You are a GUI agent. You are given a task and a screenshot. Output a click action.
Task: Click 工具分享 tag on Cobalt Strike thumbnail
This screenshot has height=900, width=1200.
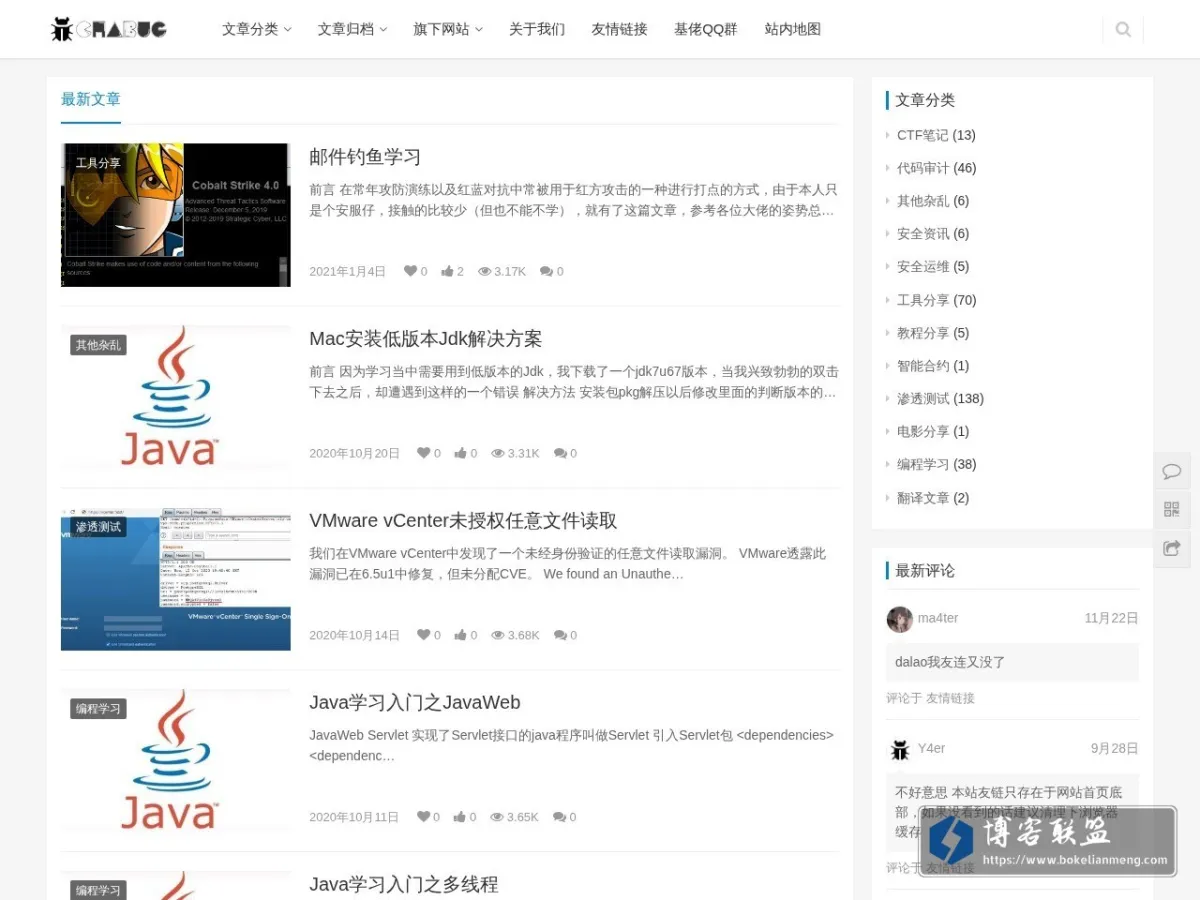(x=98, y=163)
